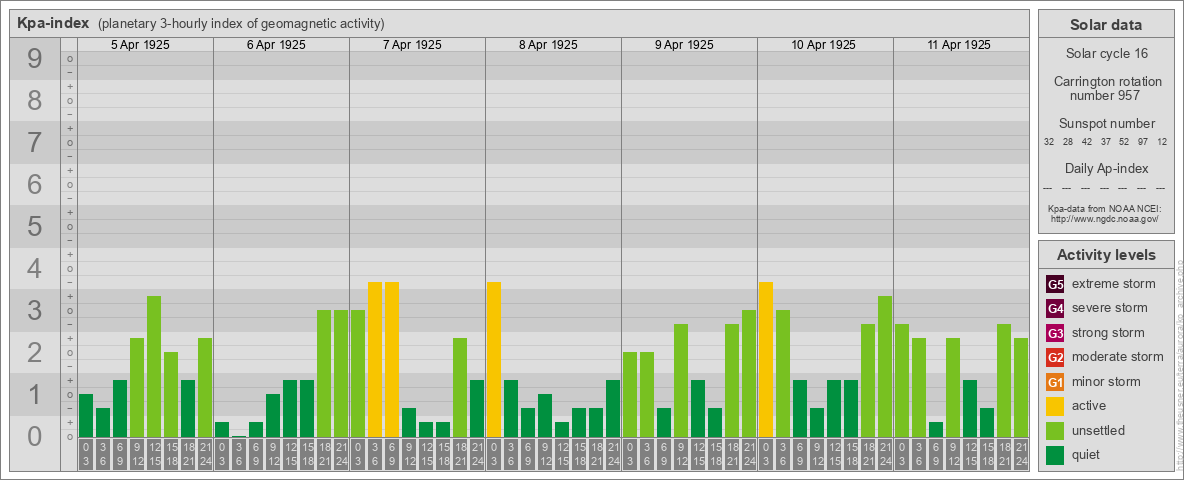The width and height of the screenshot is (1184, 480).
Task: Click the Solar cycle 16 text
Action: (x=1106, y=54)
